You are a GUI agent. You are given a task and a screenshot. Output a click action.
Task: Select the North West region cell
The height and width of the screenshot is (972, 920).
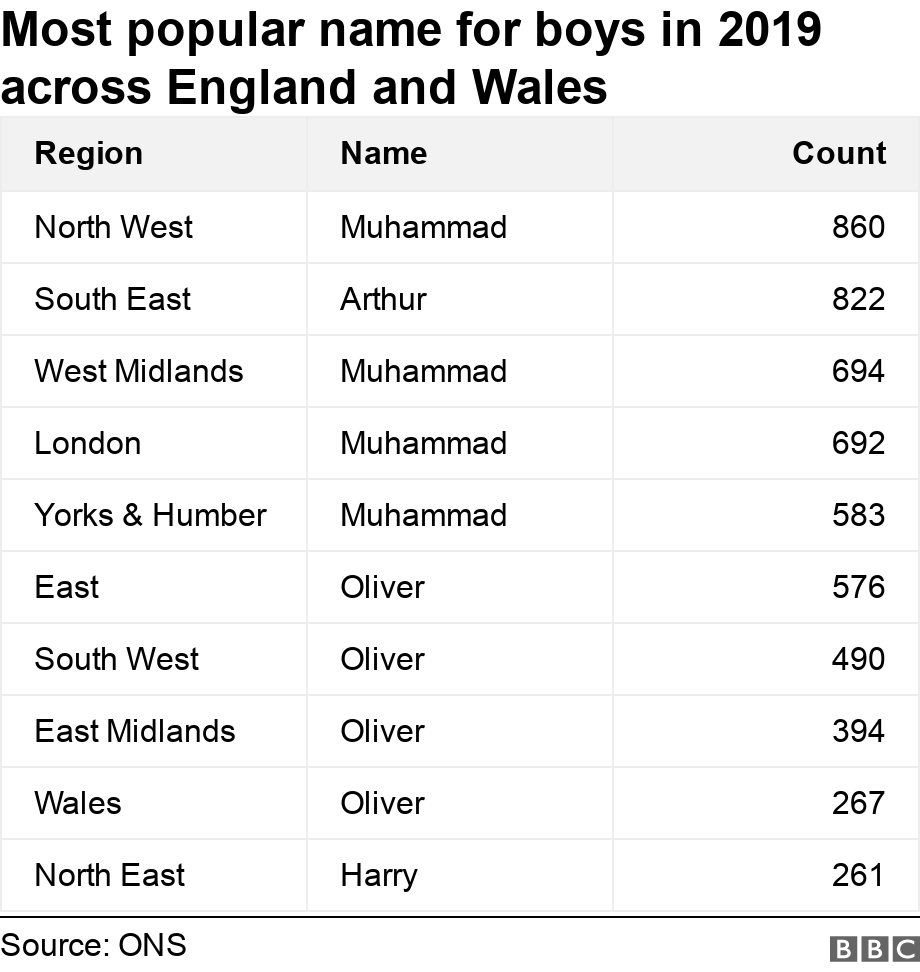pos(114,227)
